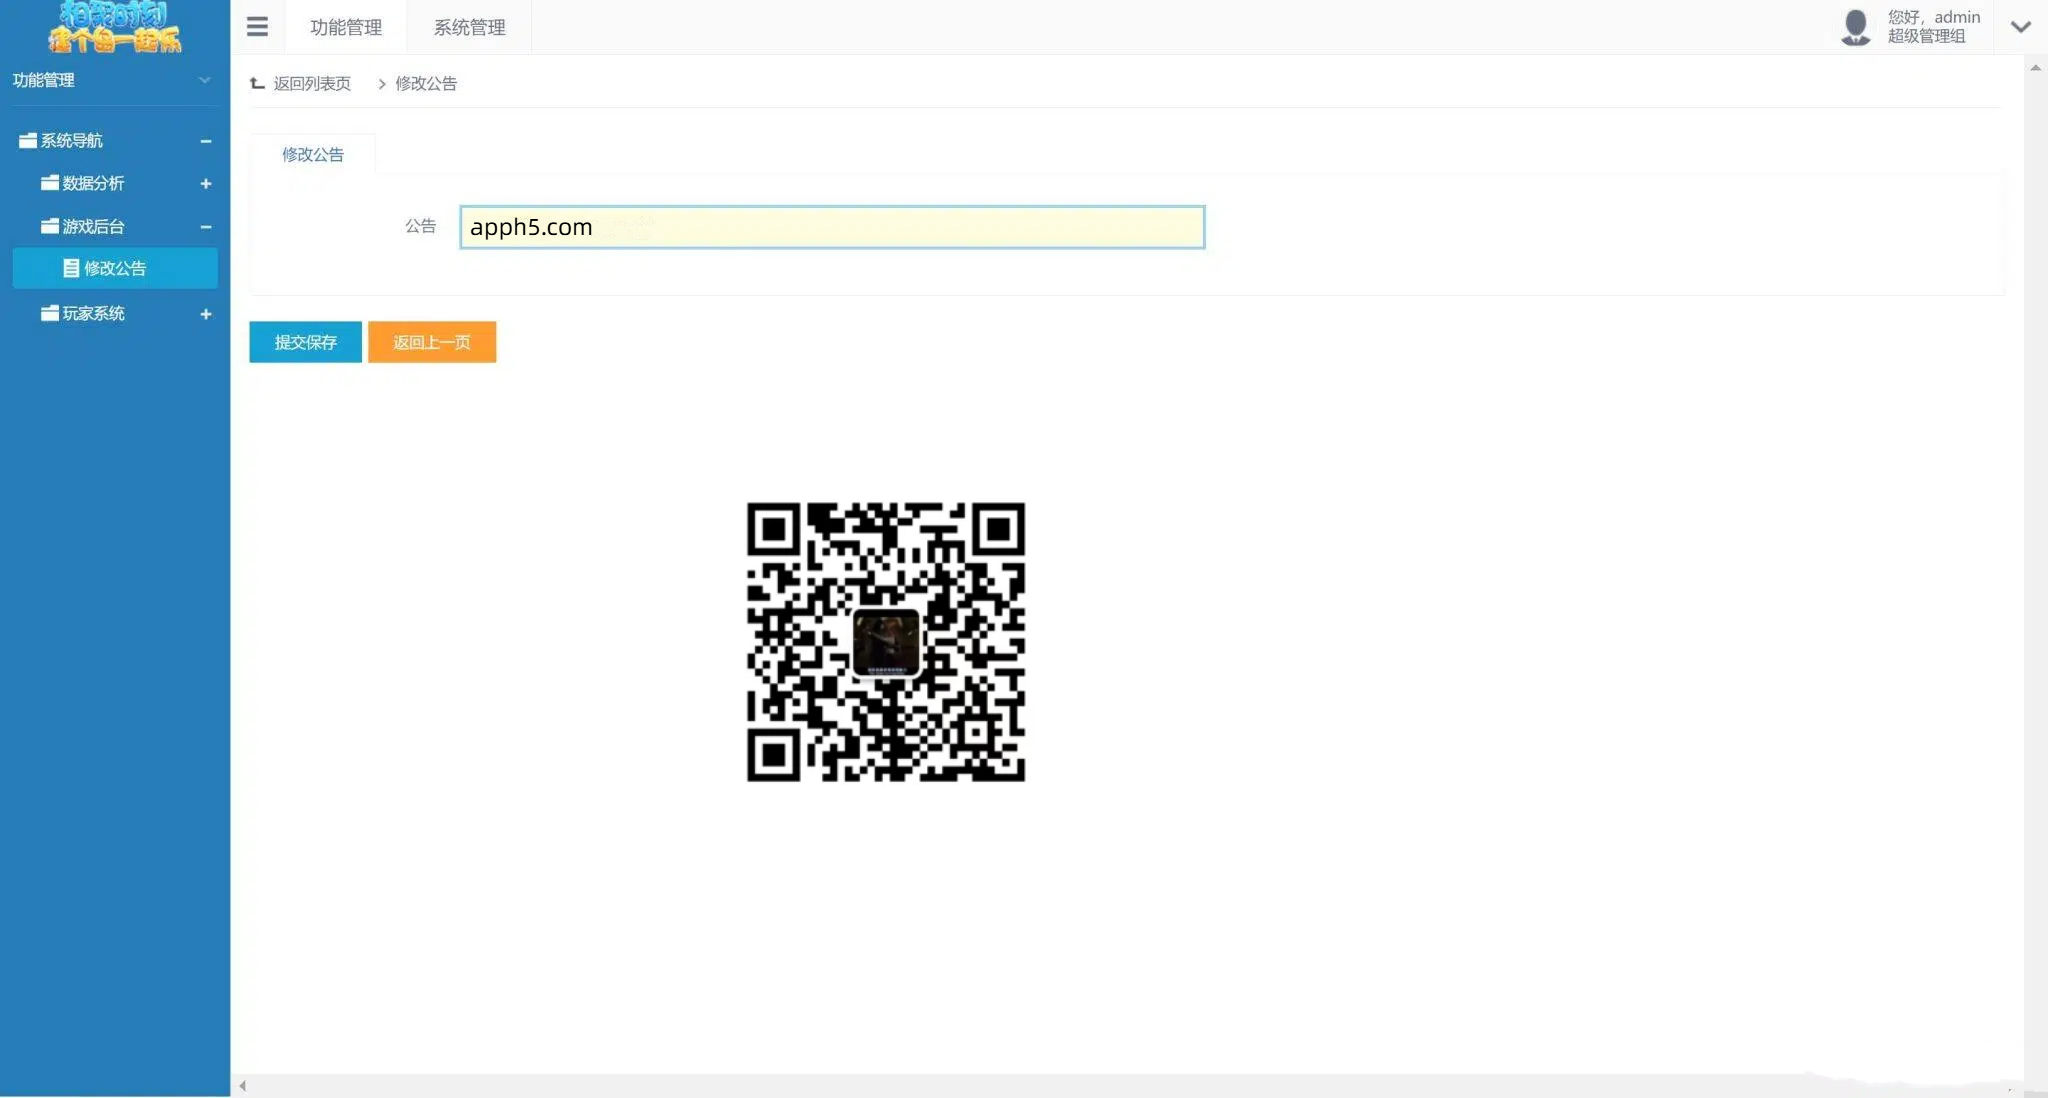The height and width of the screenshot is (1098, 2048).
Task: Collapse 系统导航 using the minus sign
Action: pos(206,141)
